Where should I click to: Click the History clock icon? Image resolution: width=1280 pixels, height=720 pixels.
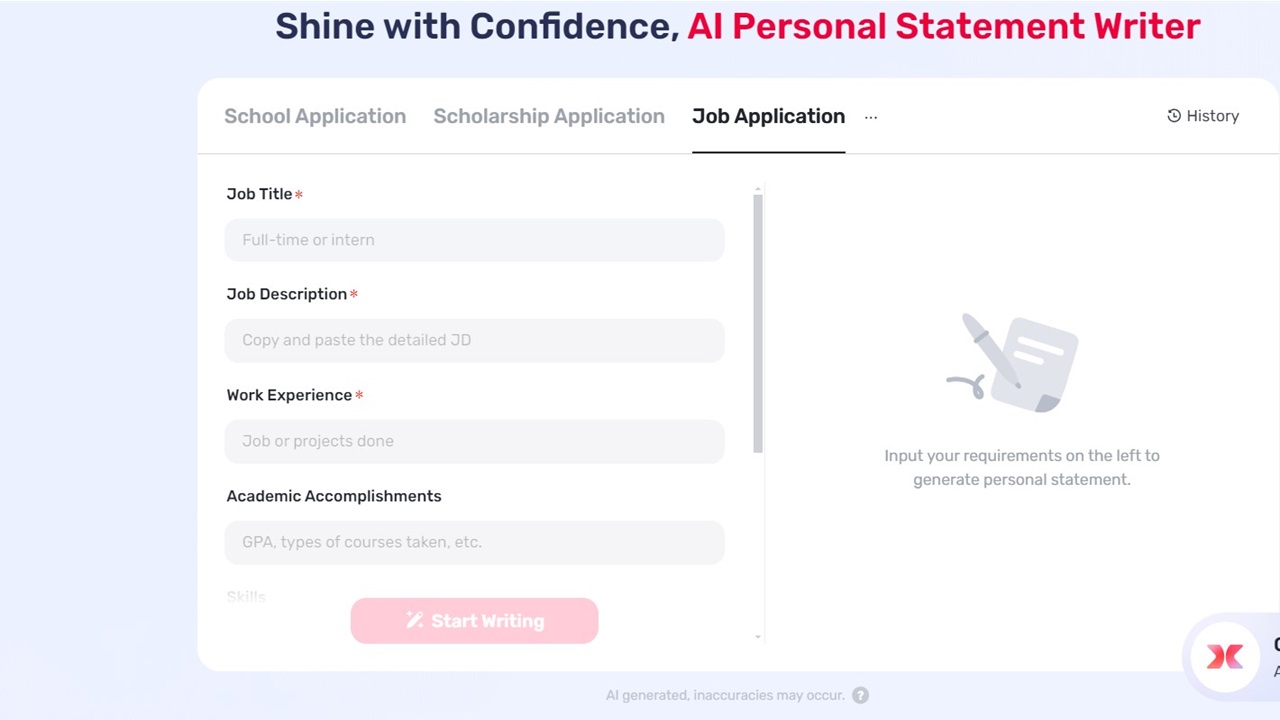[x=1174, y=116]
